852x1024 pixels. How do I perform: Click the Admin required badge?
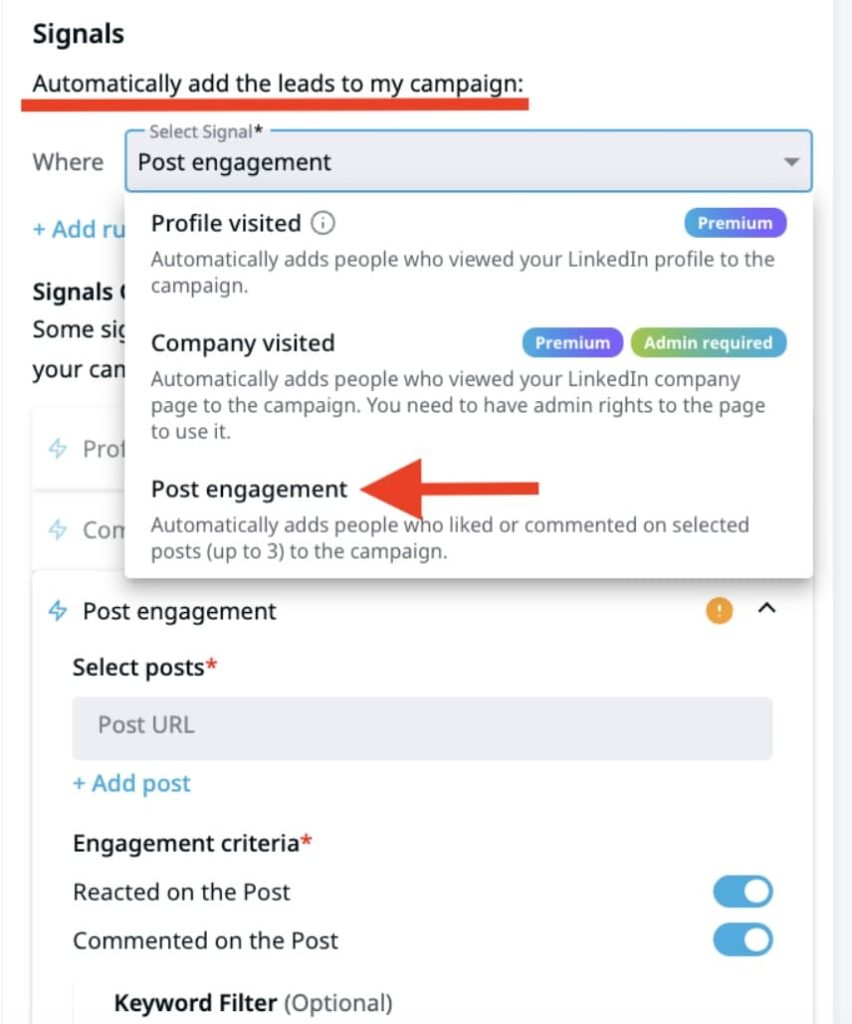[708, 343]
